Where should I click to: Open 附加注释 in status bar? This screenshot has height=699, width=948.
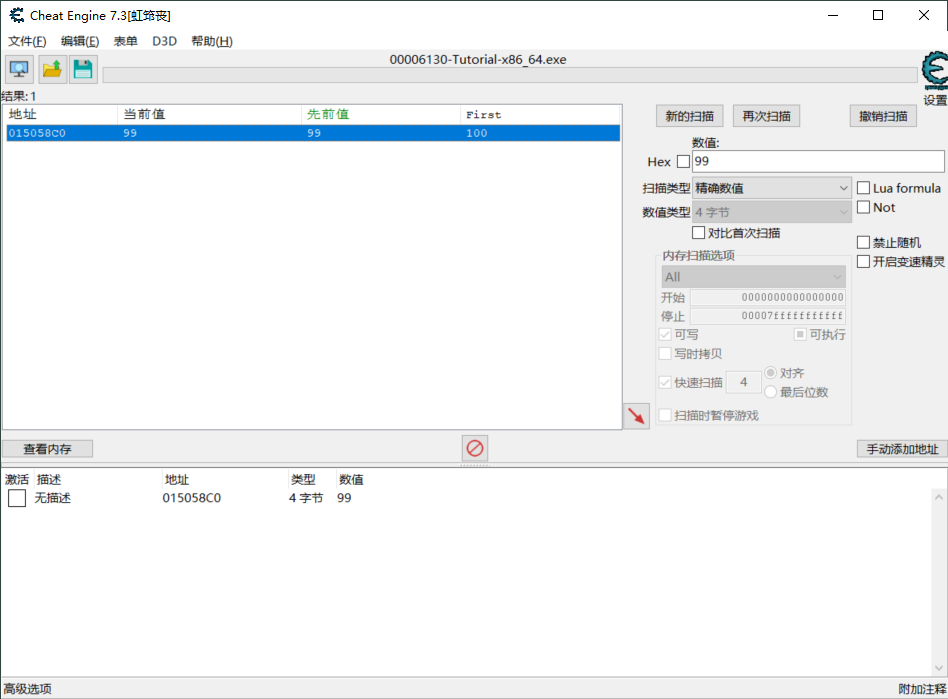(x=922, y=689)
